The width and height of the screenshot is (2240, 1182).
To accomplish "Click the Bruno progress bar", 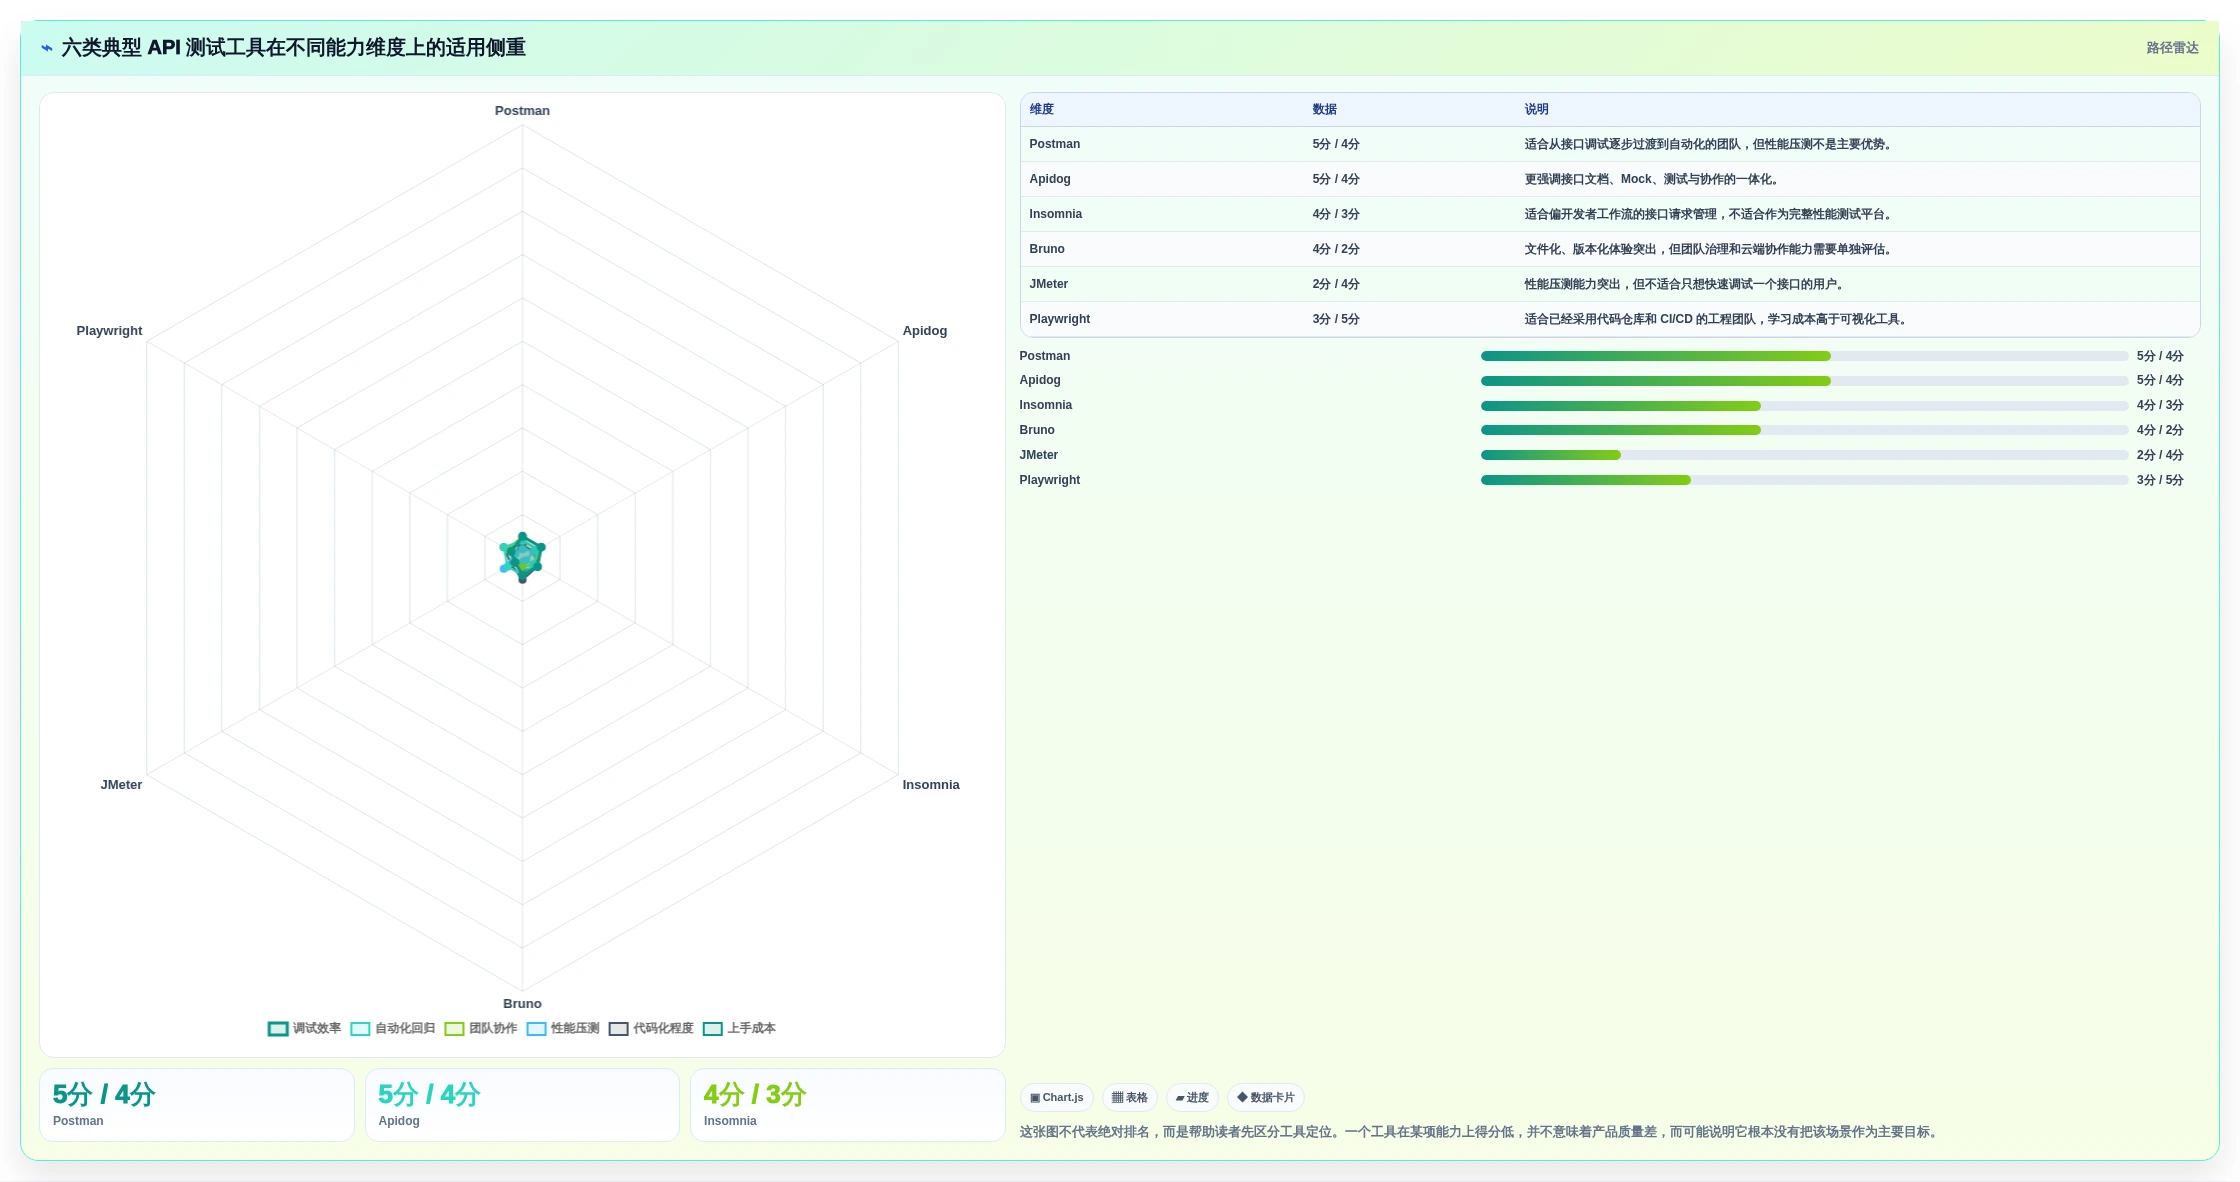I will click(1804, 430).
